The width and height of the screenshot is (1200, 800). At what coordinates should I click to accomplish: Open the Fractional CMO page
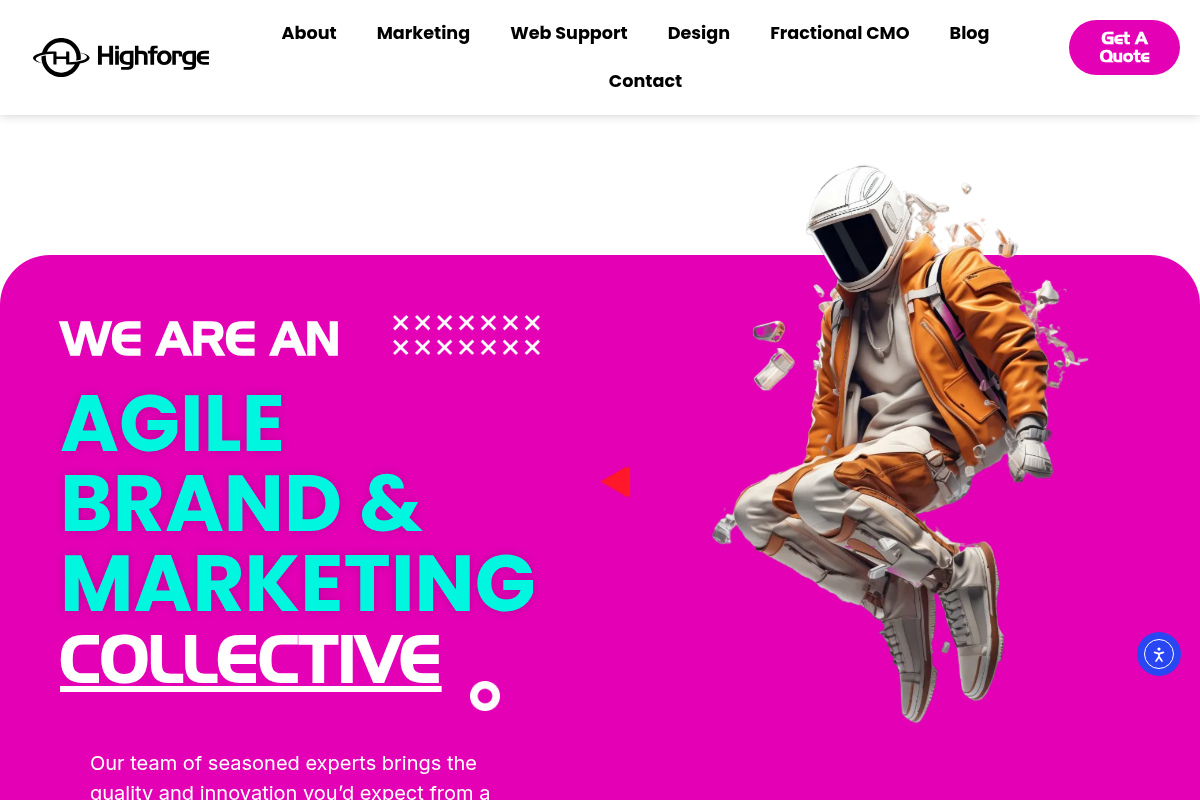click(840, 33)
